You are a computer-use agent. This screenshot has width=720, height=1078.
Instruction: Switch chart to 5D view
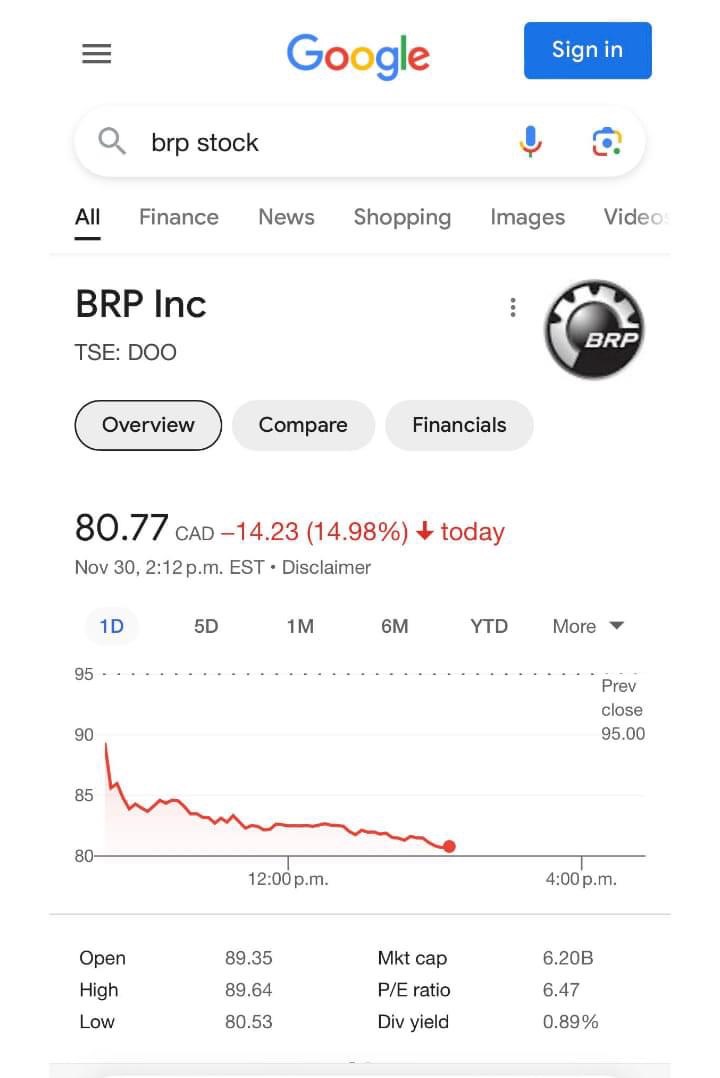click(x=205, y=626)
